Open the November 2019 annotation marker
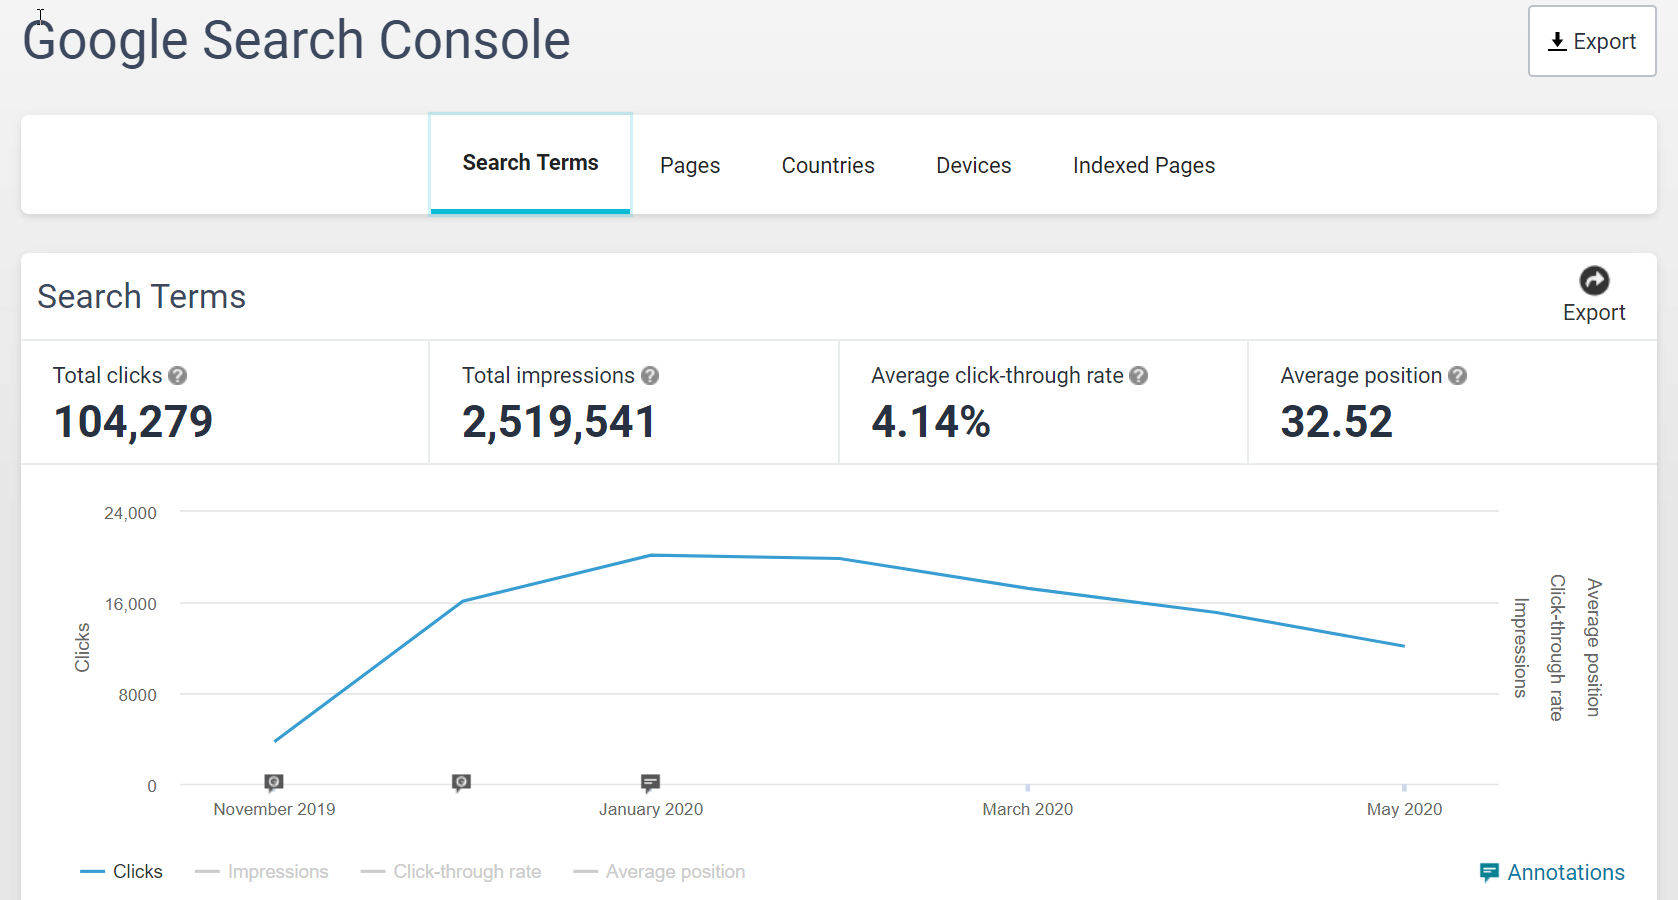Image resolution: width=1678 pixels, height=900 pixels. tap(274, 782)
